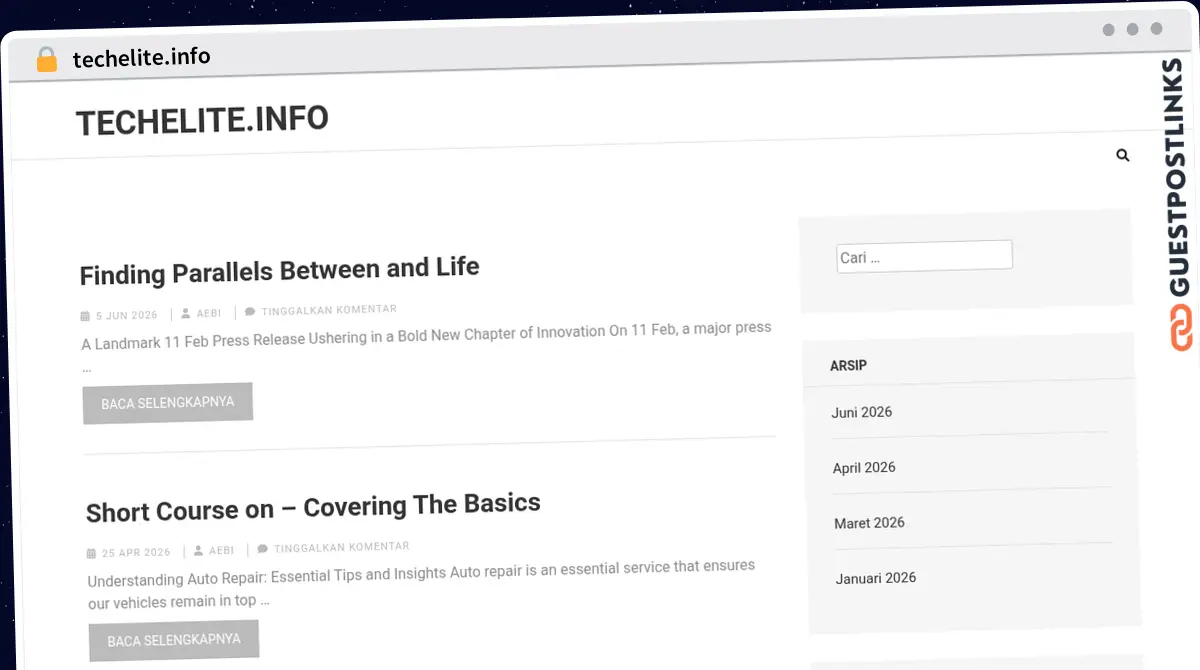Viewport: 1200px width, 670px height.
Task: Click Tinggalkan Komentar on Short Course post
Action: point(342,547)
